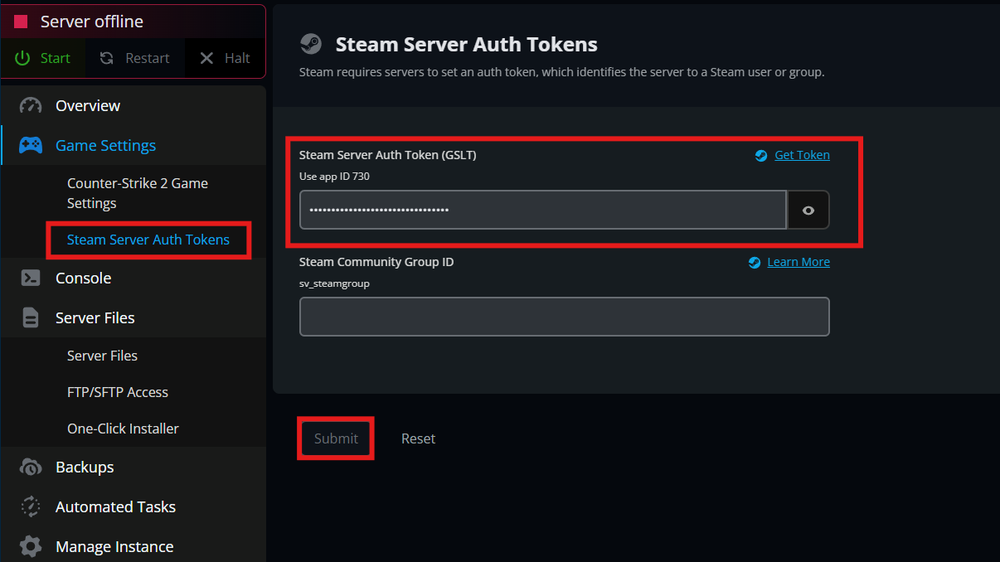Screen dimensions: 1000x562
Task: Reveal the auth token with the eye button
Action: click(x=808, y=210)
